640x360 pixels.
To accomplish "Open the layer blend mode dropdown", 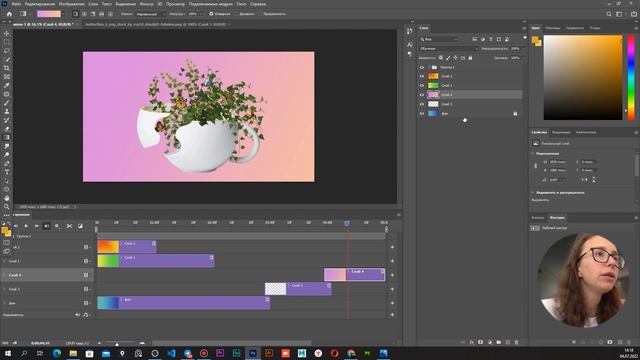I will click(x=448, y=49).
